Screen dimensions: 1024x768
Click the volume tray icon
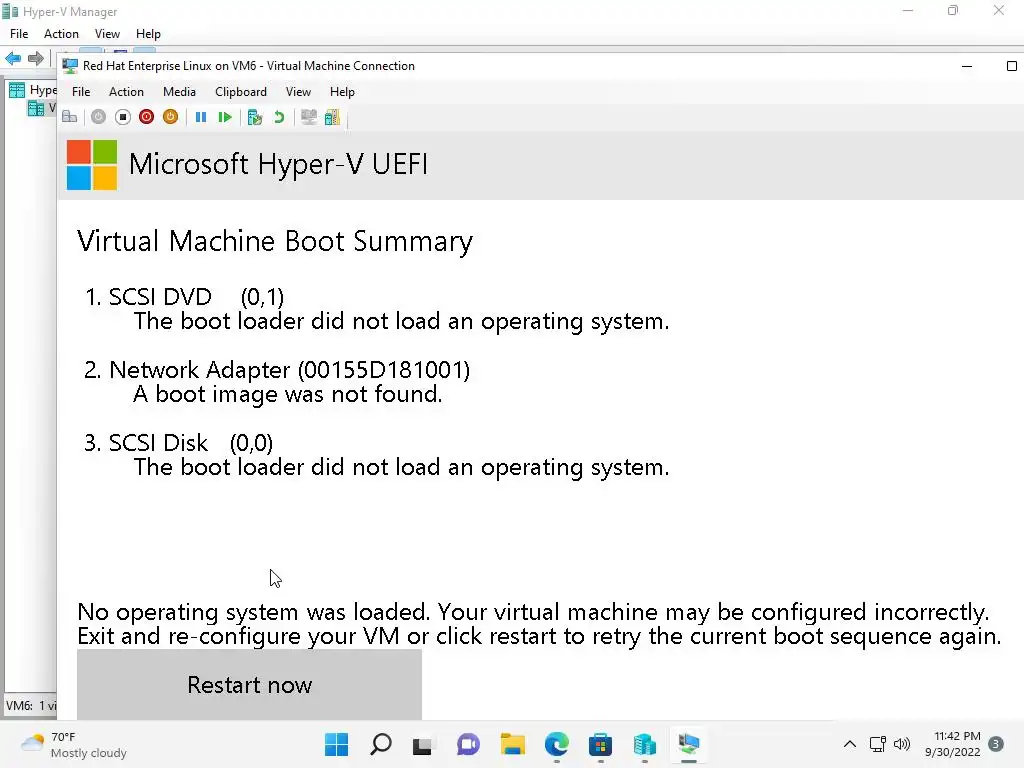coord(902,744)
